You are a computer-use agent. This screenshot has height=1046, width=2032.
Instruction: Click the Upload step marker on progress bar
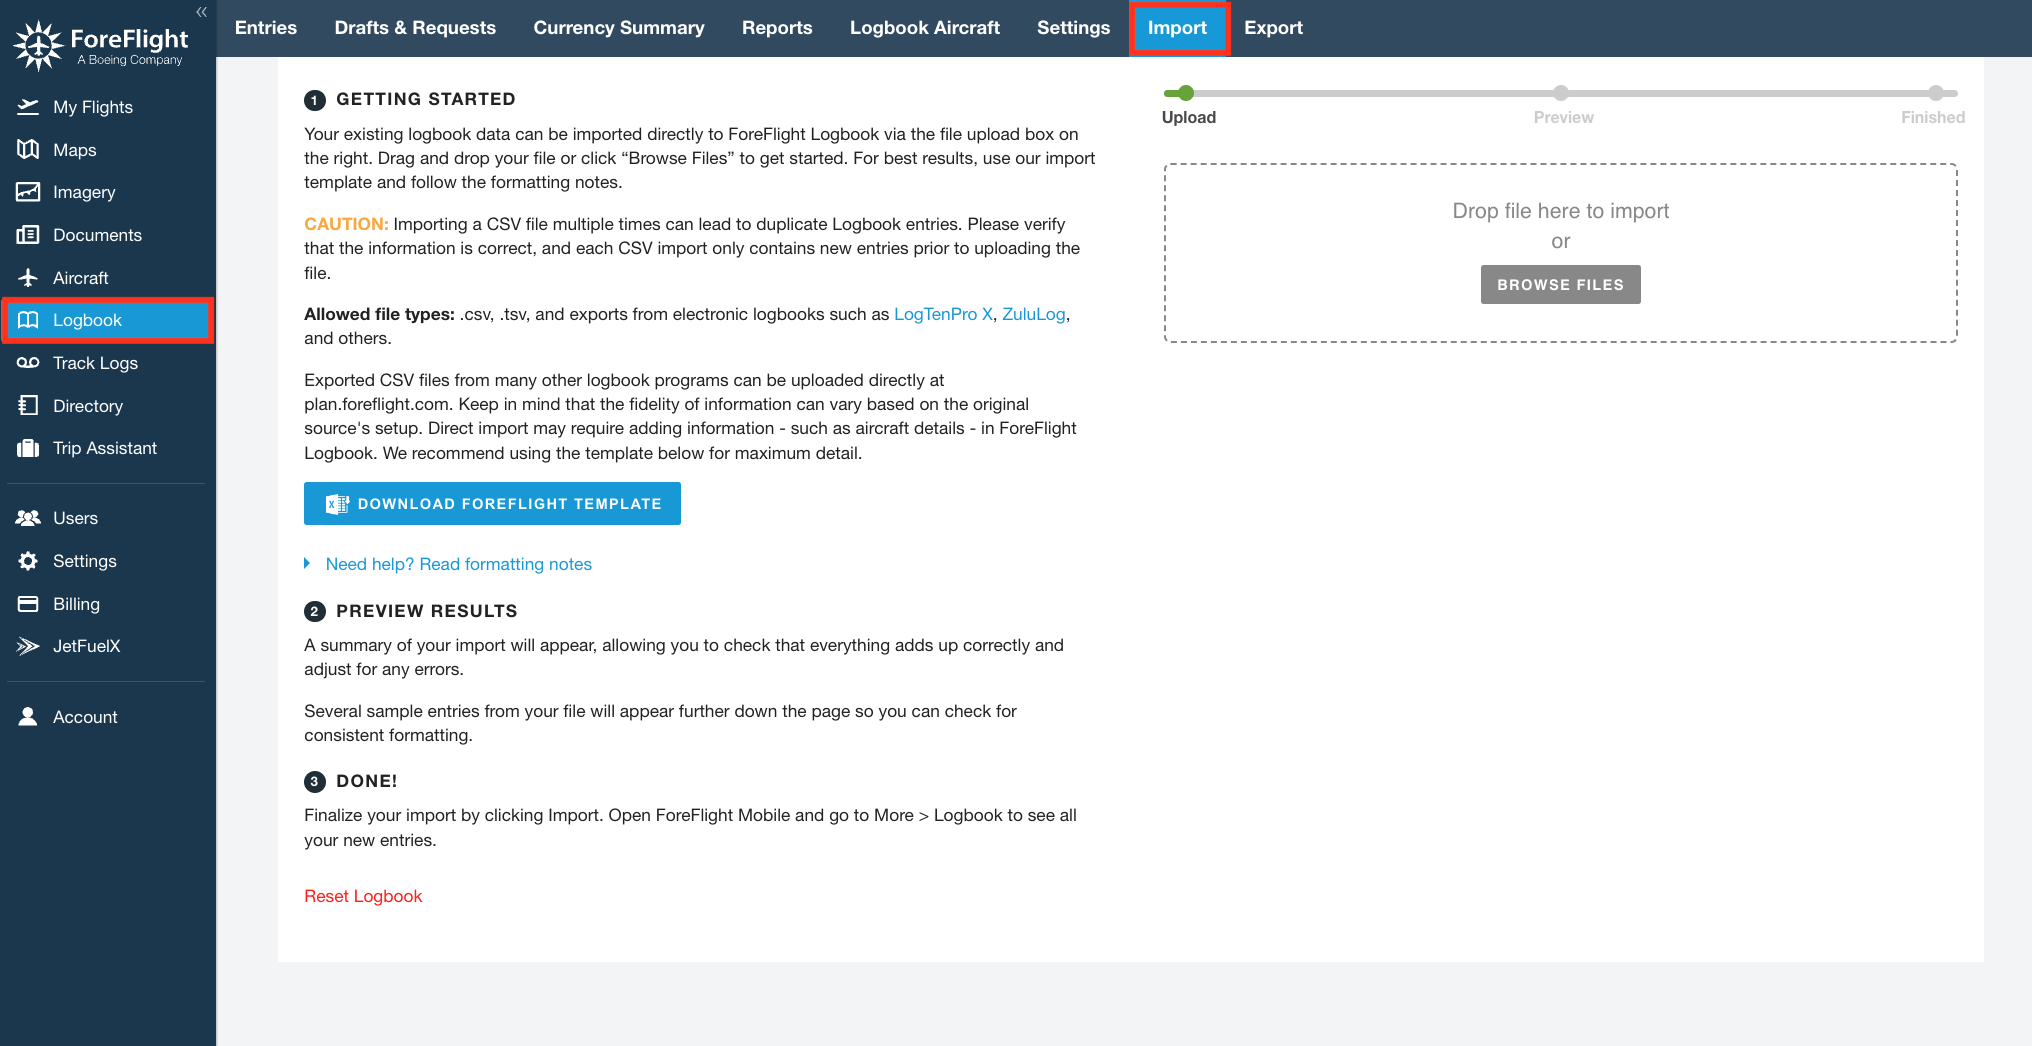click(x=1186, y=93)
